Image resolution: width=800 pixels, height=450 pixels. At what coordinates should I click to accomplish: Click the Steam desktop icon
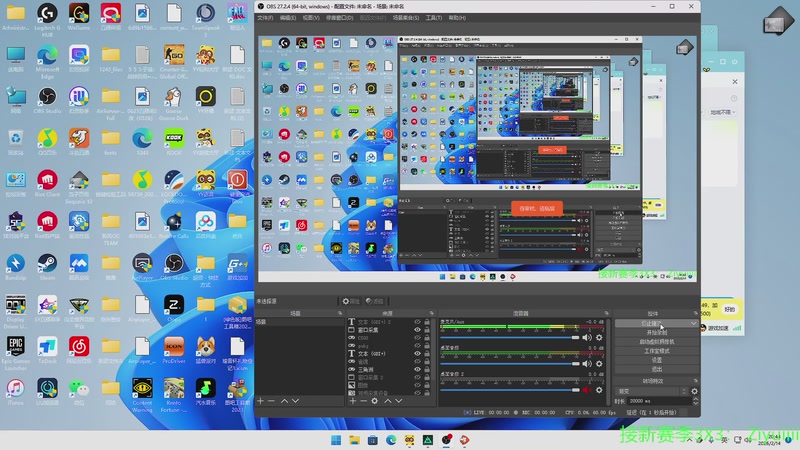(x=47, y=267)
